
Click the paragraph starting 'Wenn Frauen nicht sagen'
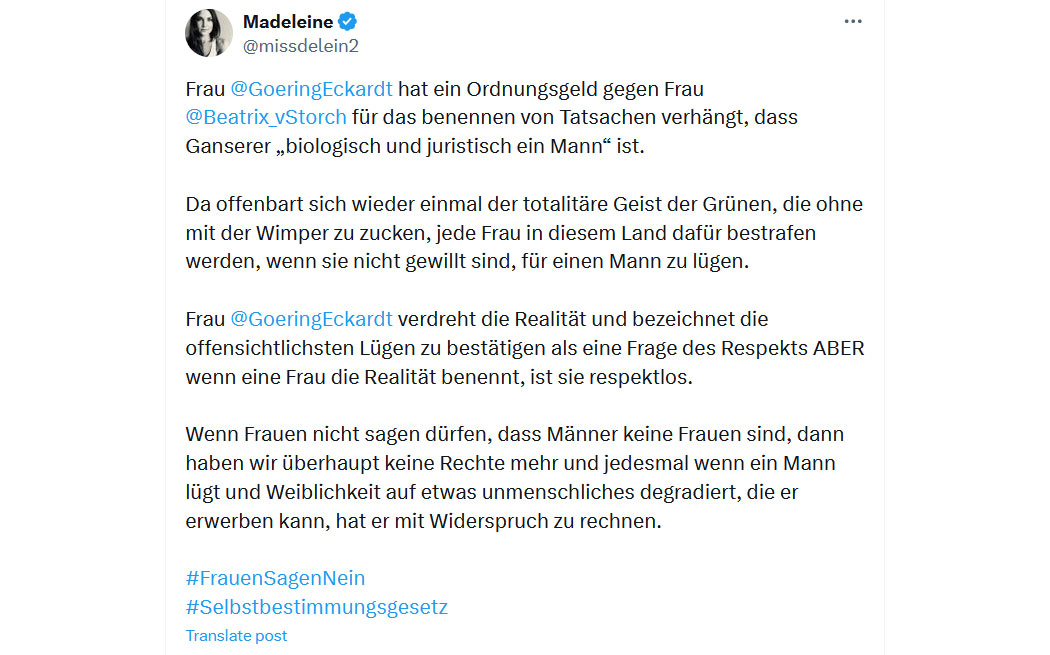514,478
